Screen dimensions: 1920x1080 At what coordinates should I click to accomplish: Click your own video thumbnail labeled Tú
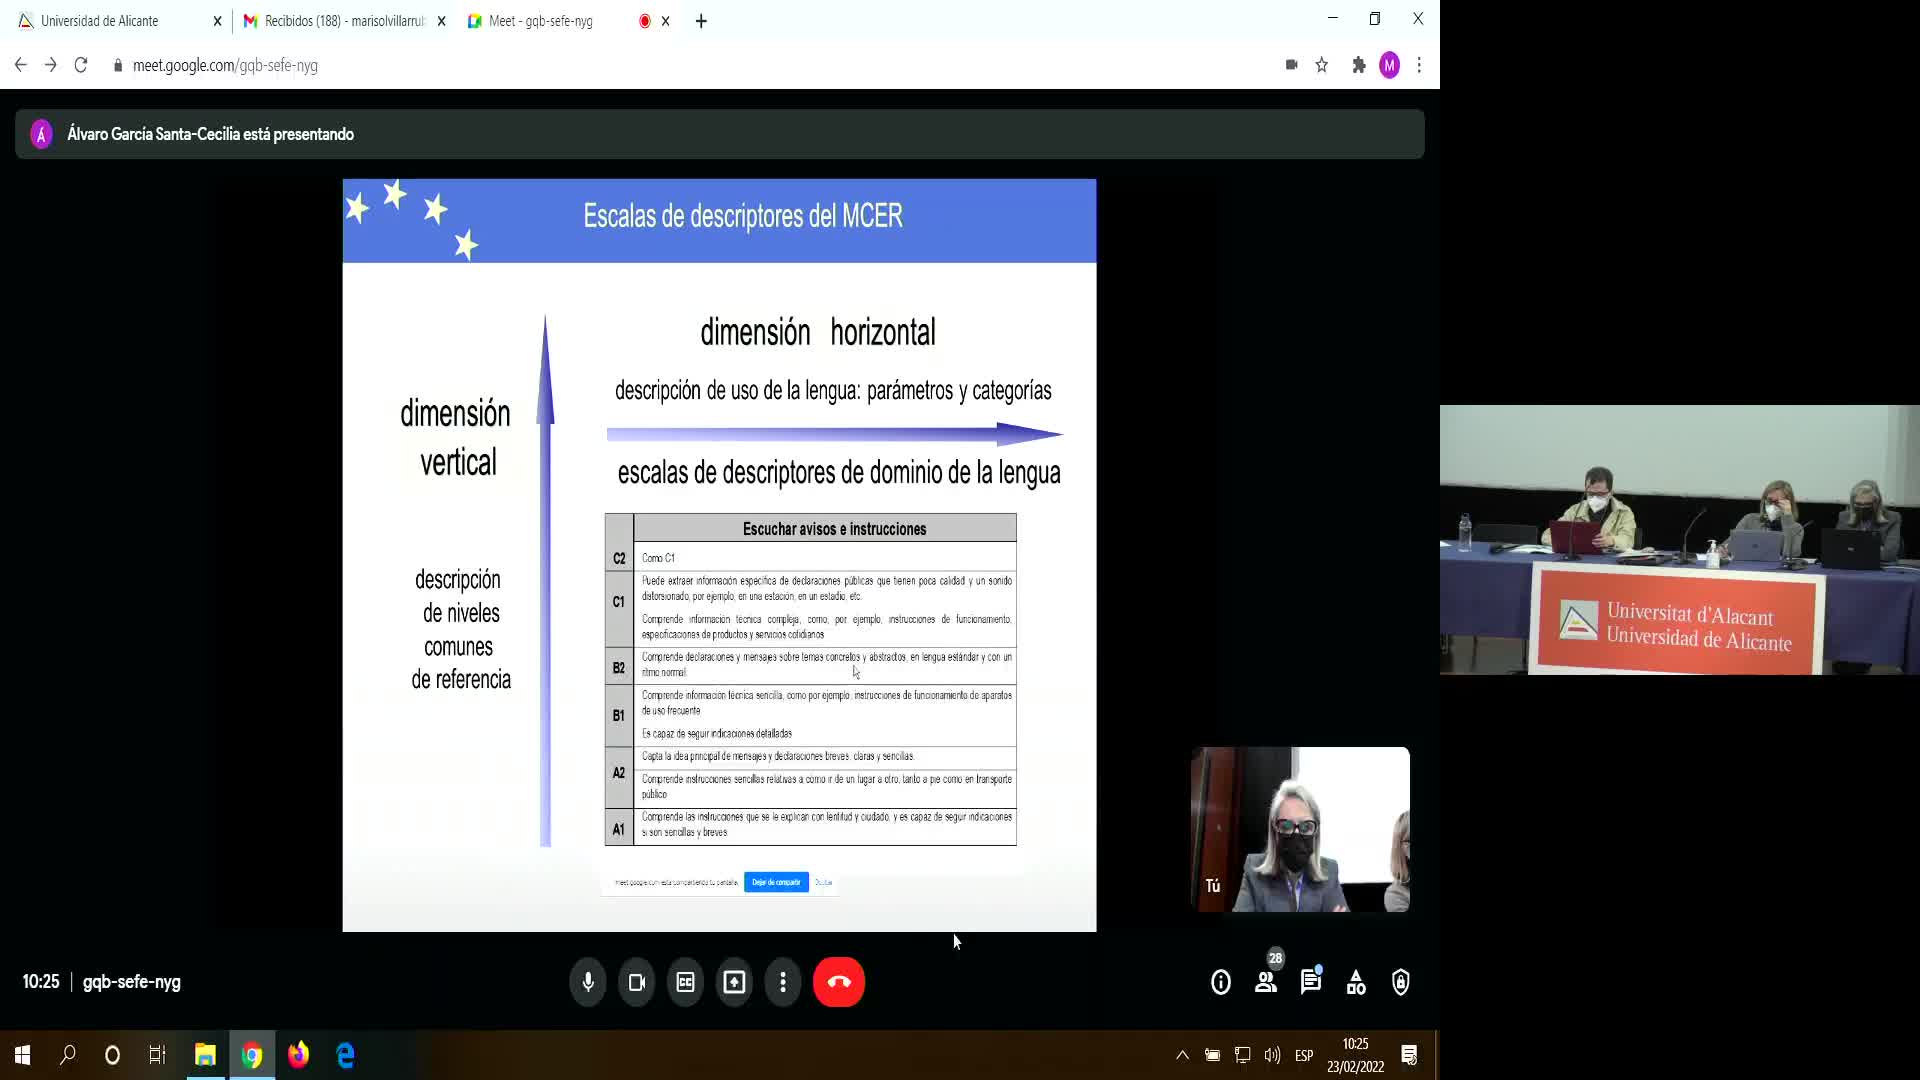click(x=1300, y=829)
